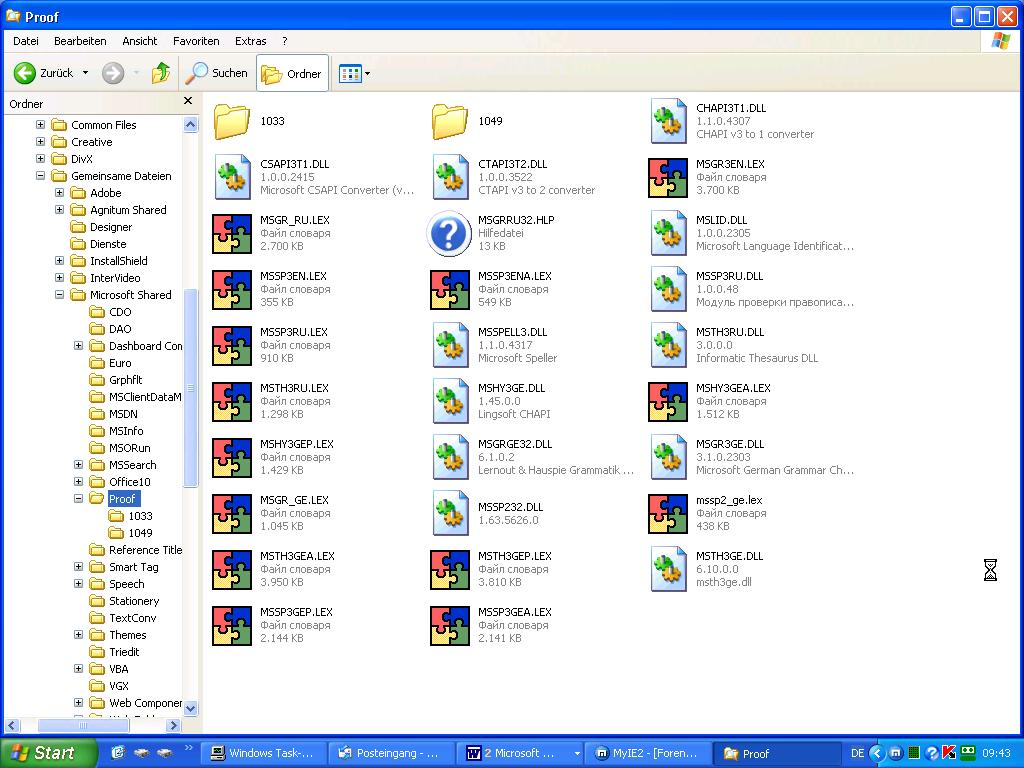The height and width of the screenshot is (768, 1024).
Task: Select the CHAPI3T1.DLL file icon
Action: (668, 121)
